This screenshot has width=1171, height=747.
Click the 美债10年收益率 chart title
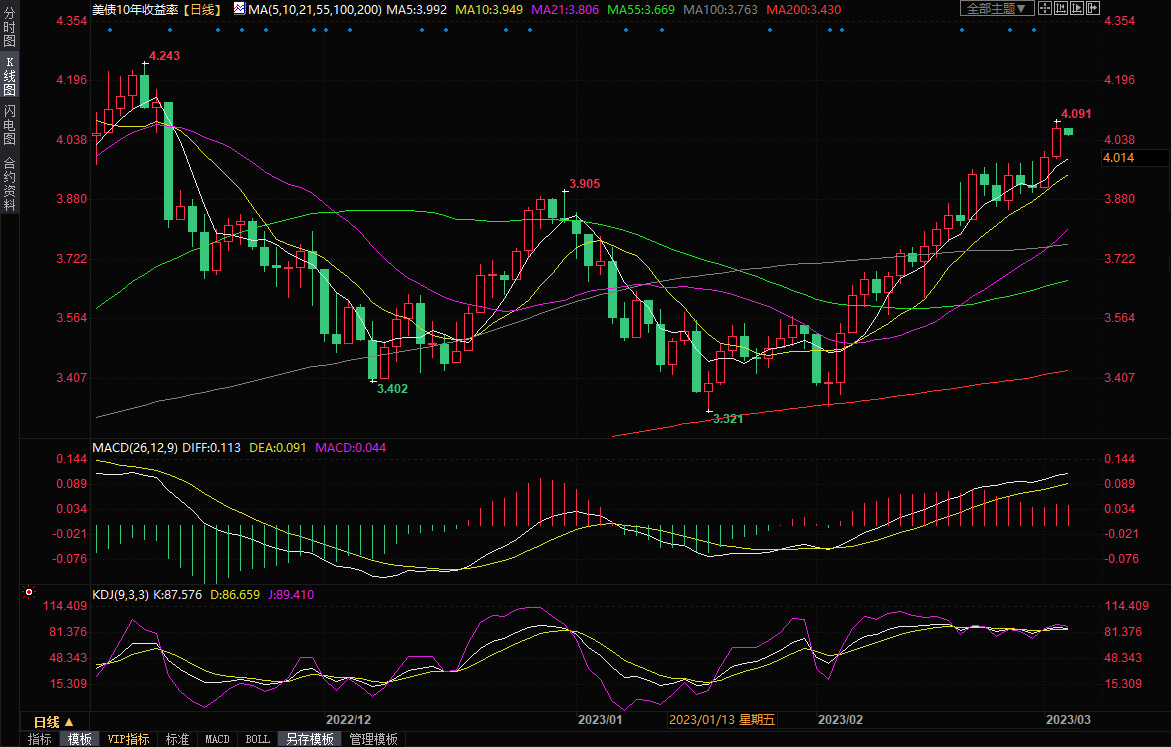[135, 10]
